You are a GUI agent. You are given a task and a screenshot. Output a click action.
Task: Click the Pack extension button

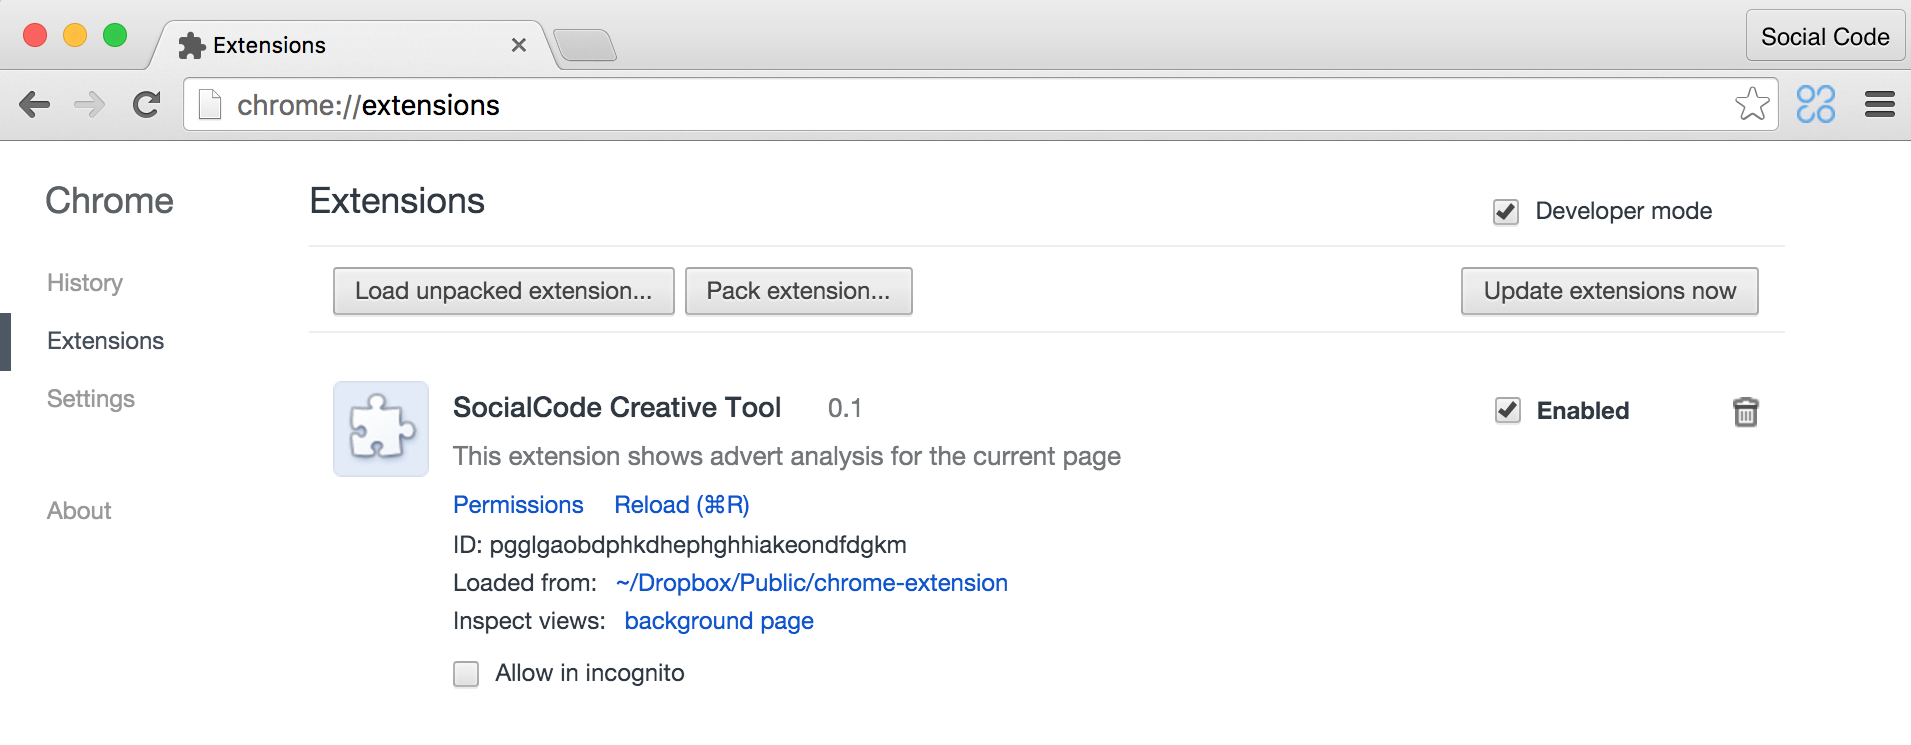(798, 291)
